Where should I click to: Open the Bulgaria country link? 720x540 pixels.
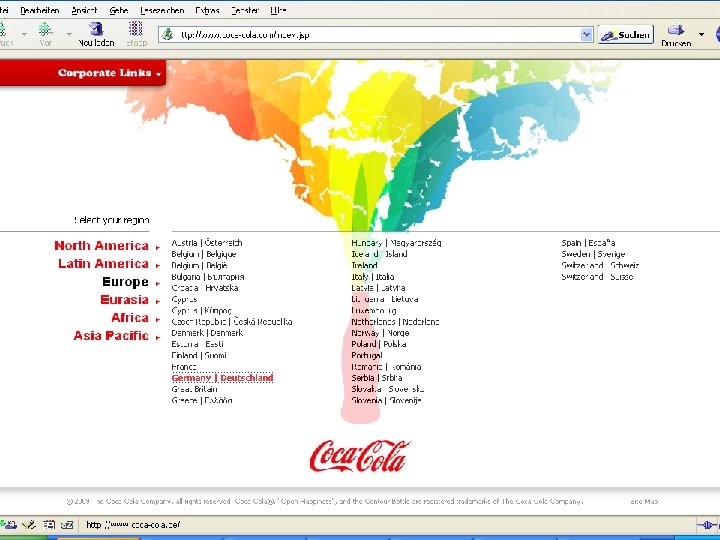(208, 276)
